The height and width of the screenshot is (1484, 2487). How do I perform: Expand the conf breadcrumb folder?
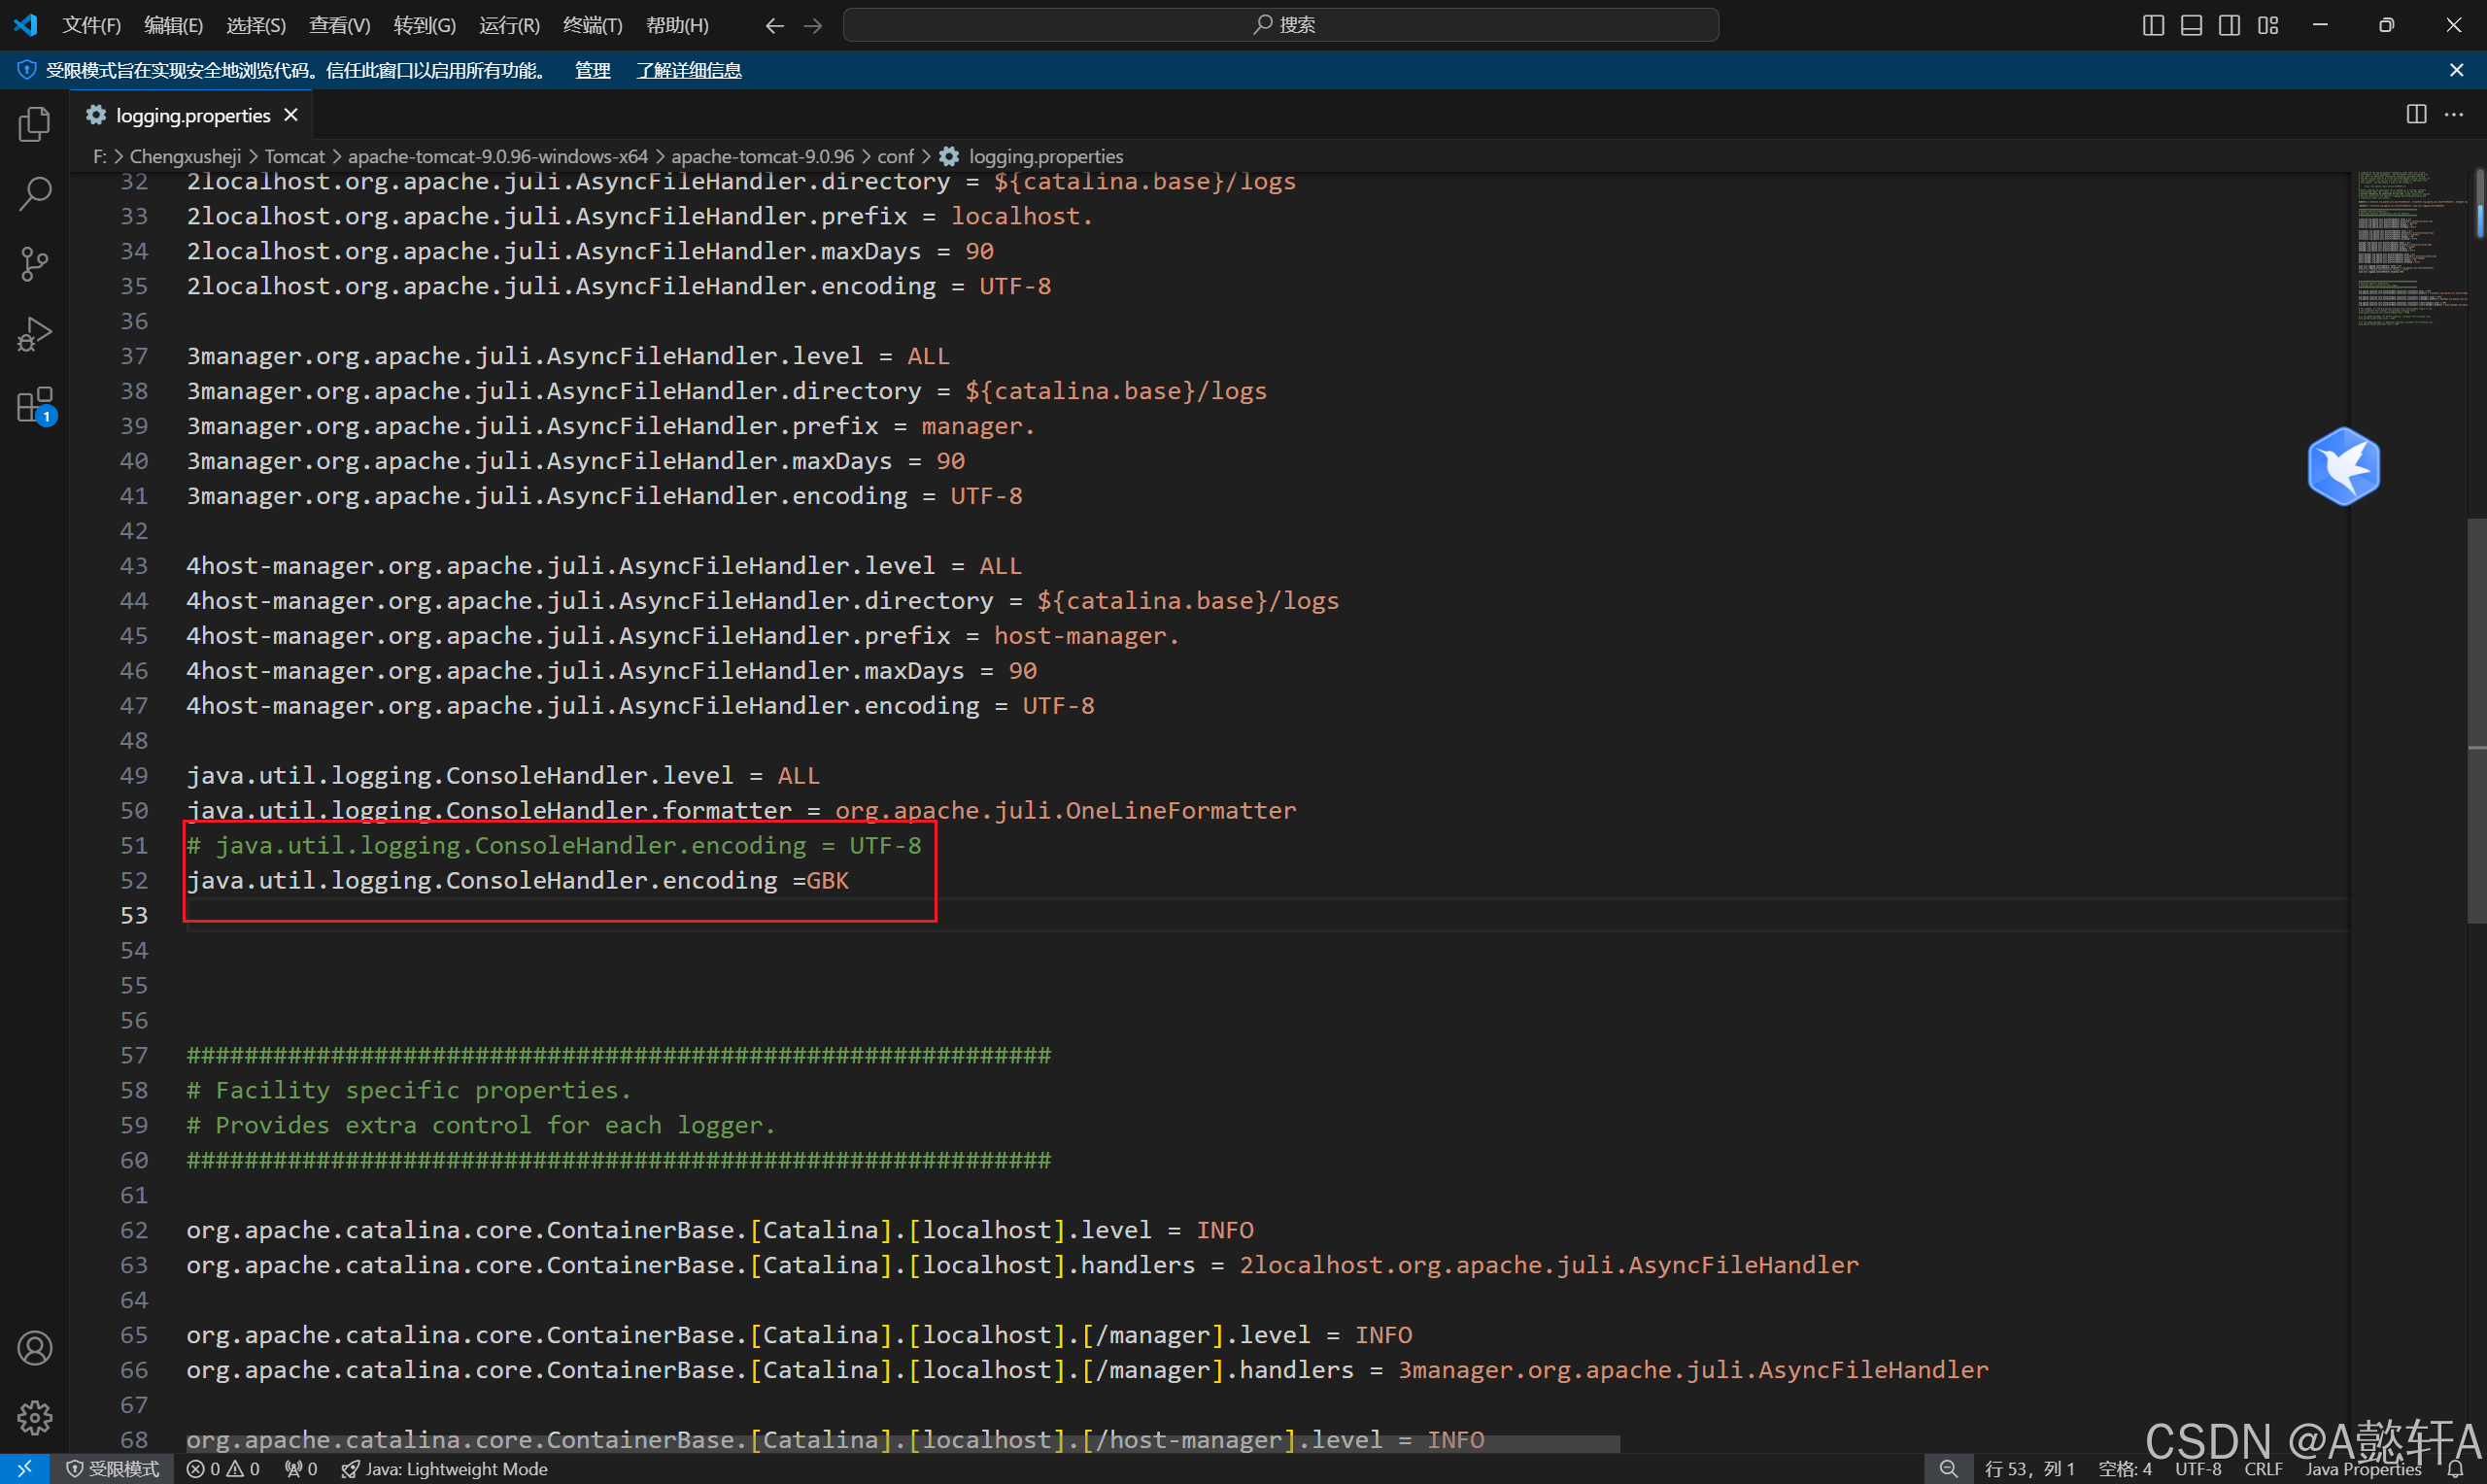(x=895, y=156)
